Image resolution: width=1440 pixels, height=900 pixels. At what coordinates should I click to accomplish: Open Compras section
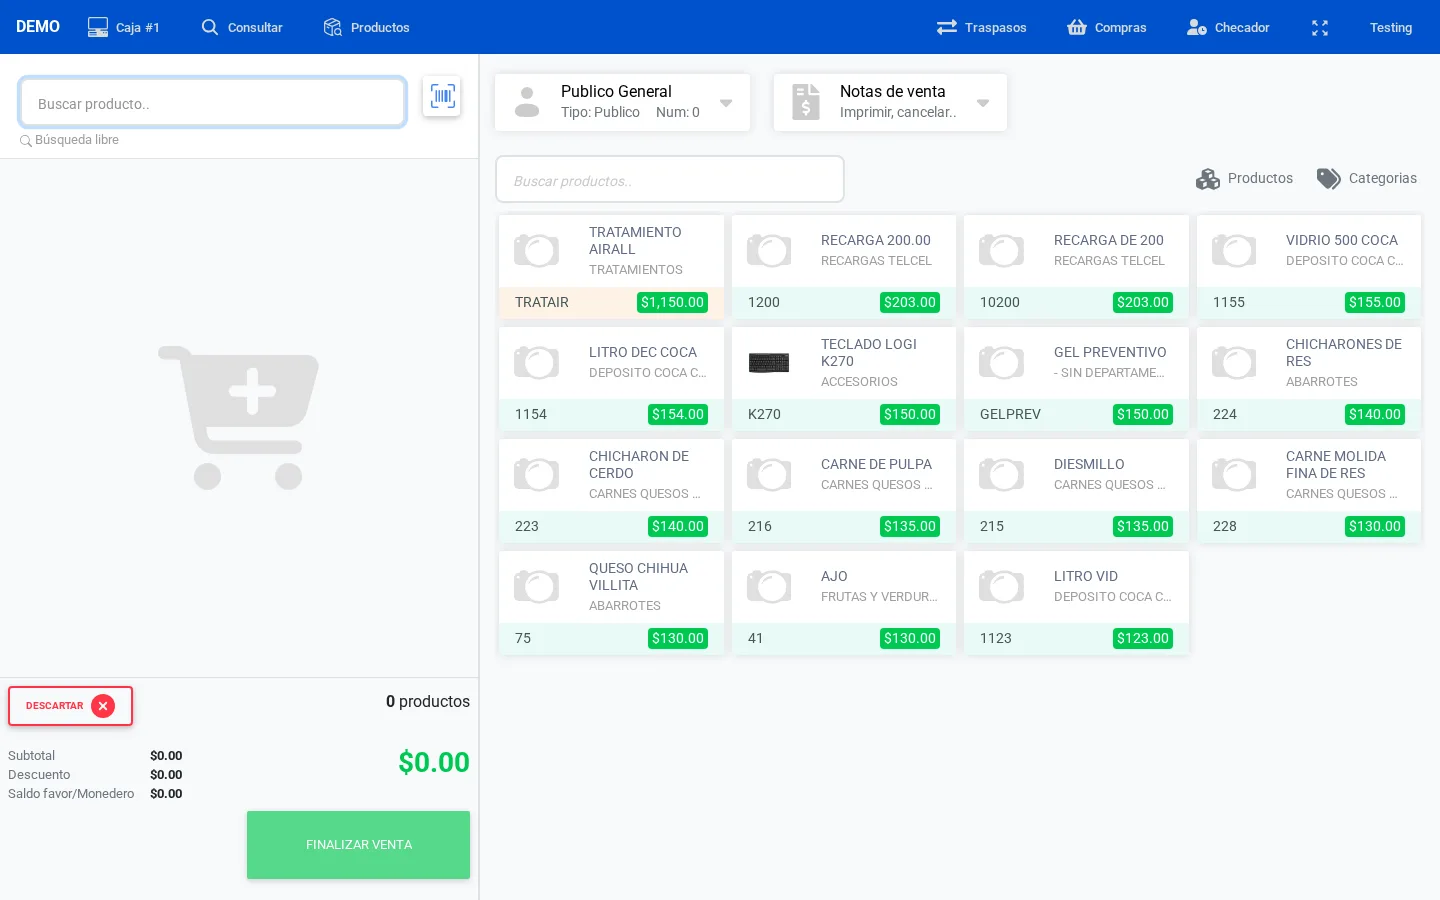coord(1106,27)
